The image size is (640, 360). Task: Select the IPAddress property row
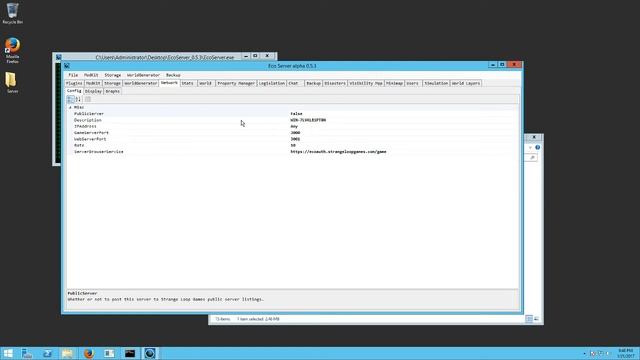(293, 126)
